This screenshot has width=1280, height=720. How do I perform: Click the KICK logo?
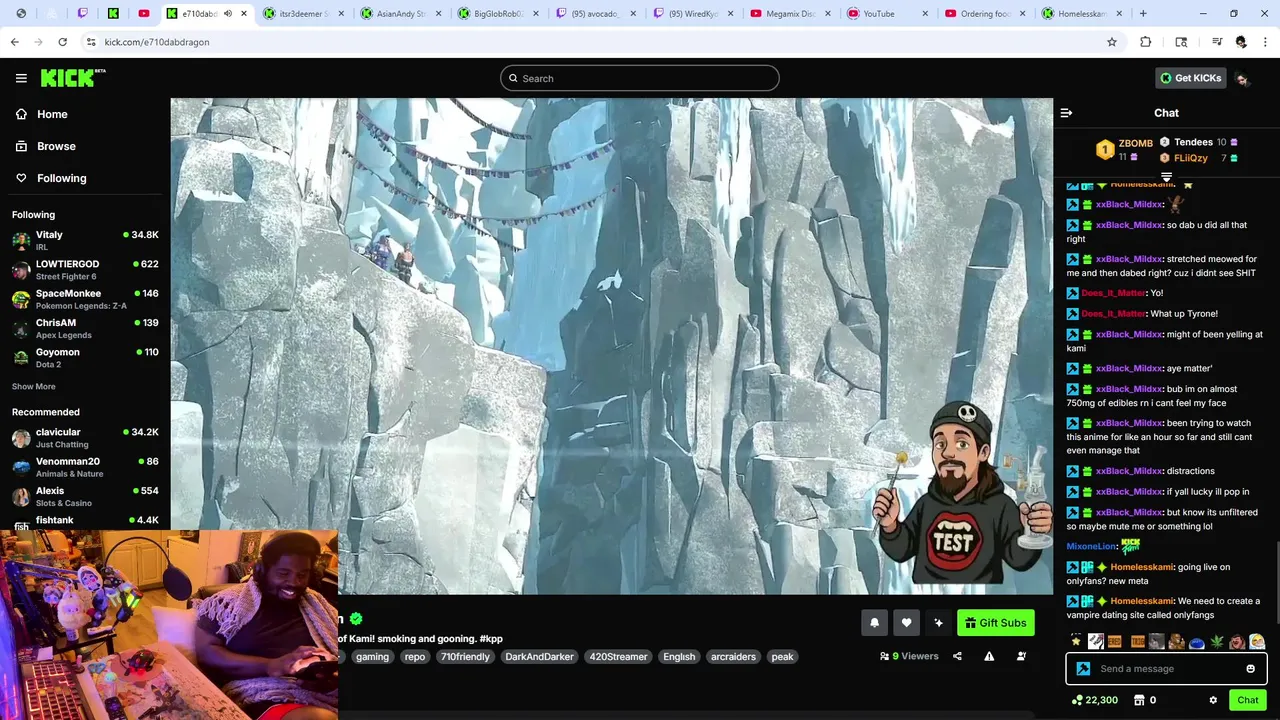tap(72, 78)
